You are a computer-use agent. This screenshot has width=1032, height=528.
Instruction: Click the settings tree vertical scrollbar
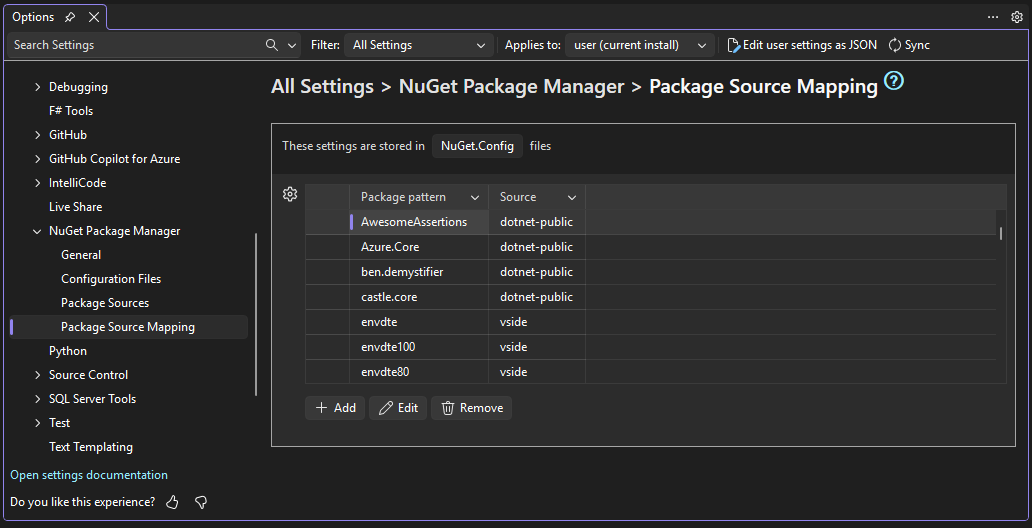coord(256,314)
